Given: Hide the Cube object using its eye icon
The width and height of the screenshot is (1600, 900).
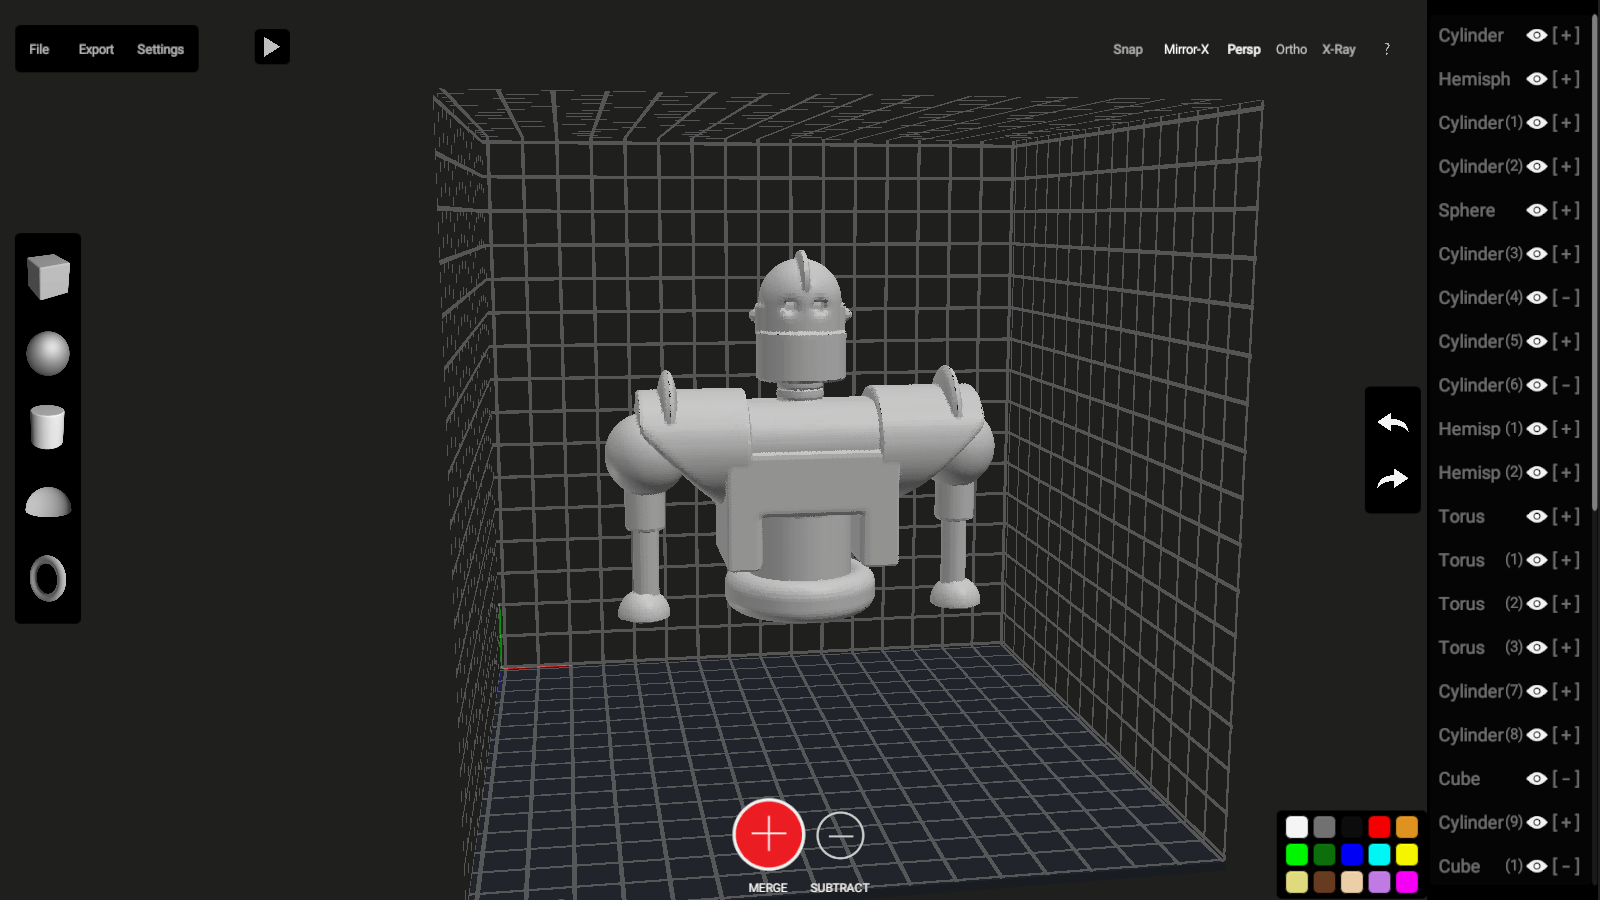Looking at the screenshot, I should (1537, 779).
